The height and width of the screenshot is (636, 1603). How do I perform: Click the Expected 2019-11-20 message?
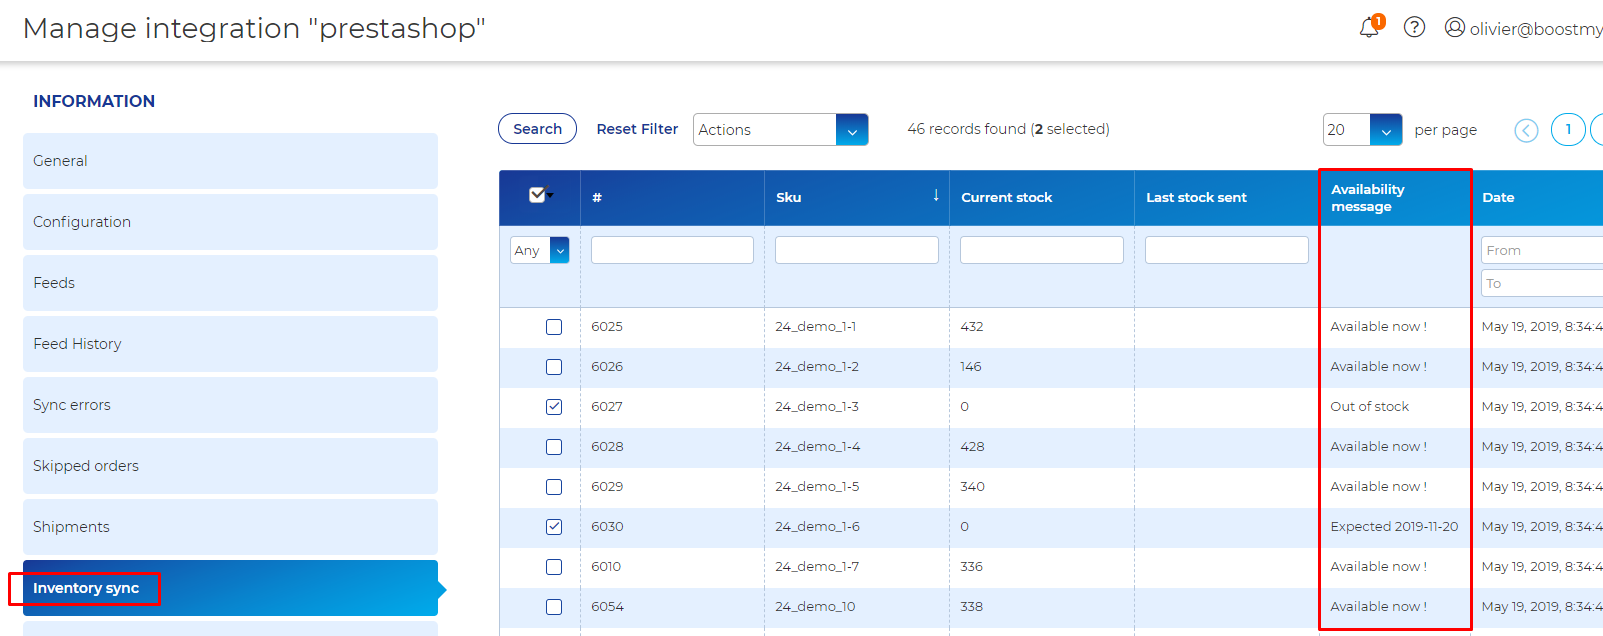1394,527
